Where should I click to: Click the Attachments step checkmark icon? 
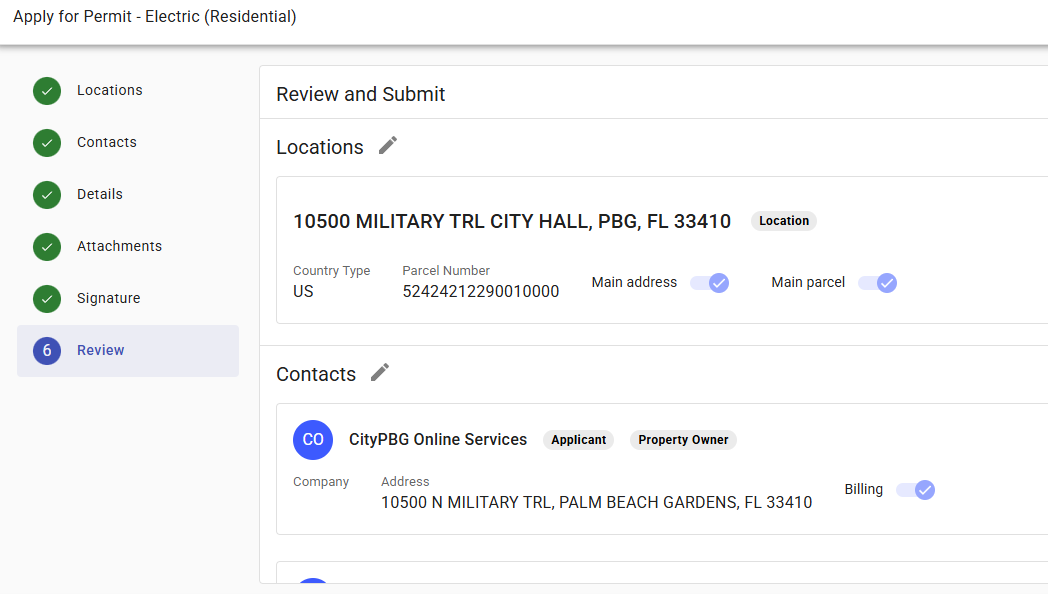pos(46,246)
